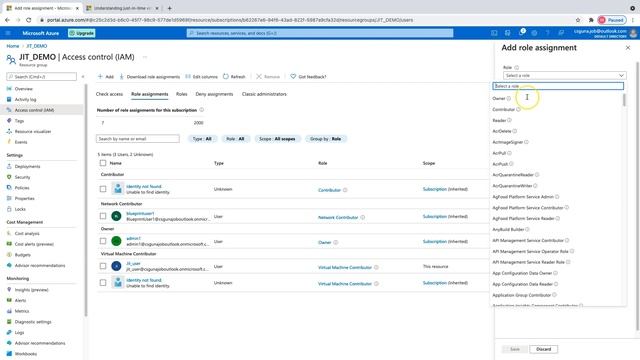Click the account avatar in top bar

tap(633, 33)
